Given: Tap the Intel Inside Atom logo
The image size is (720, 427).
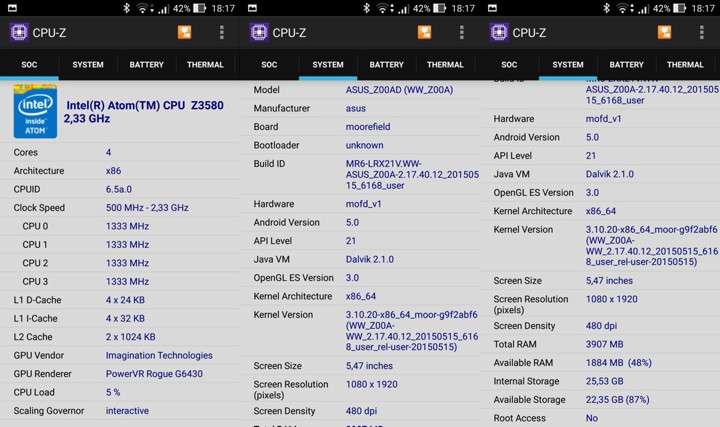Looking at the screenshot, I should tap(35, 112).
